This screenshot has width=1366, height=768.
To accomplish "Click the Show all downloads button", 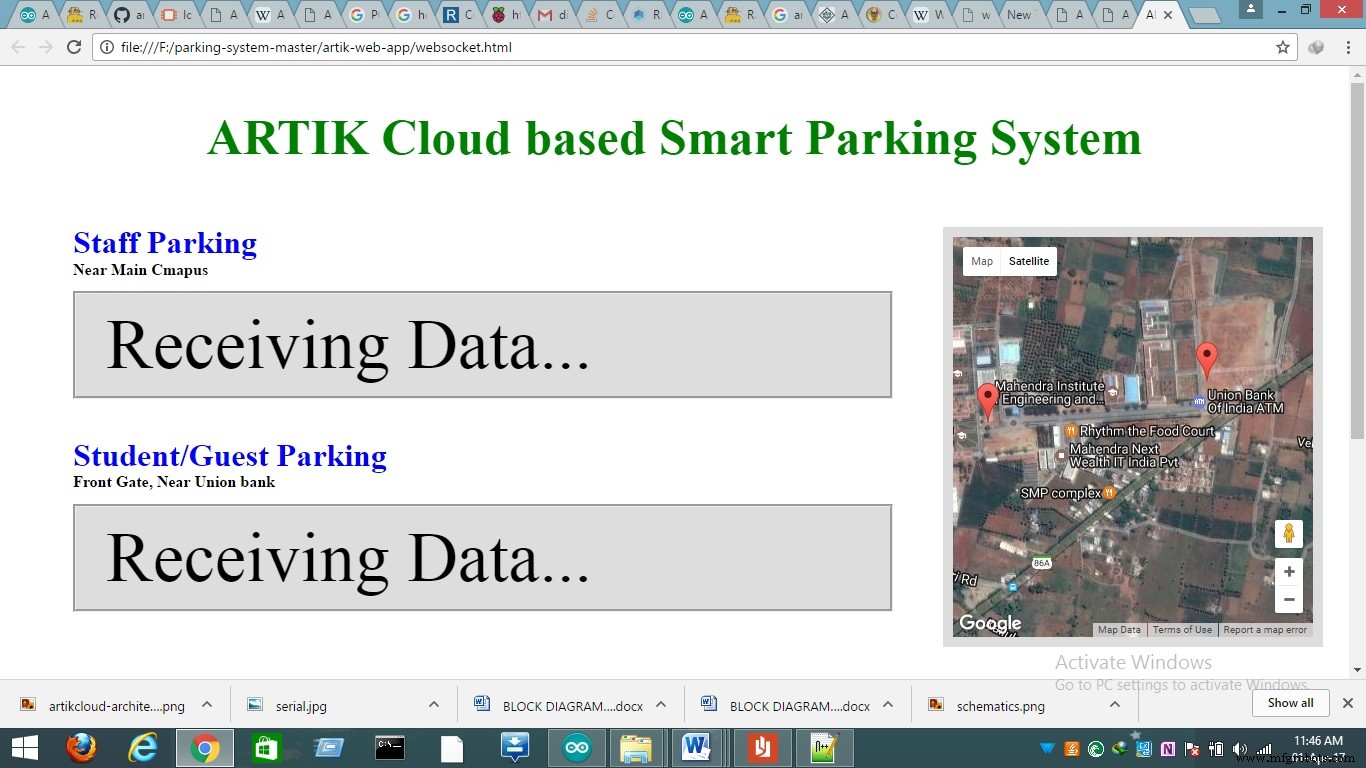I will click(x=1290, y=703).
